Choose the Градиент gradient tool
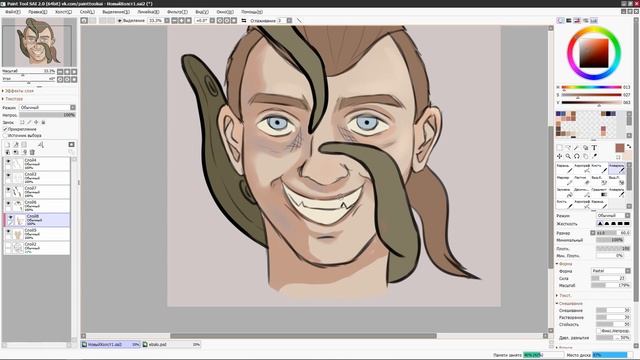This screenshot has width=640, height=360. (599, 192)
